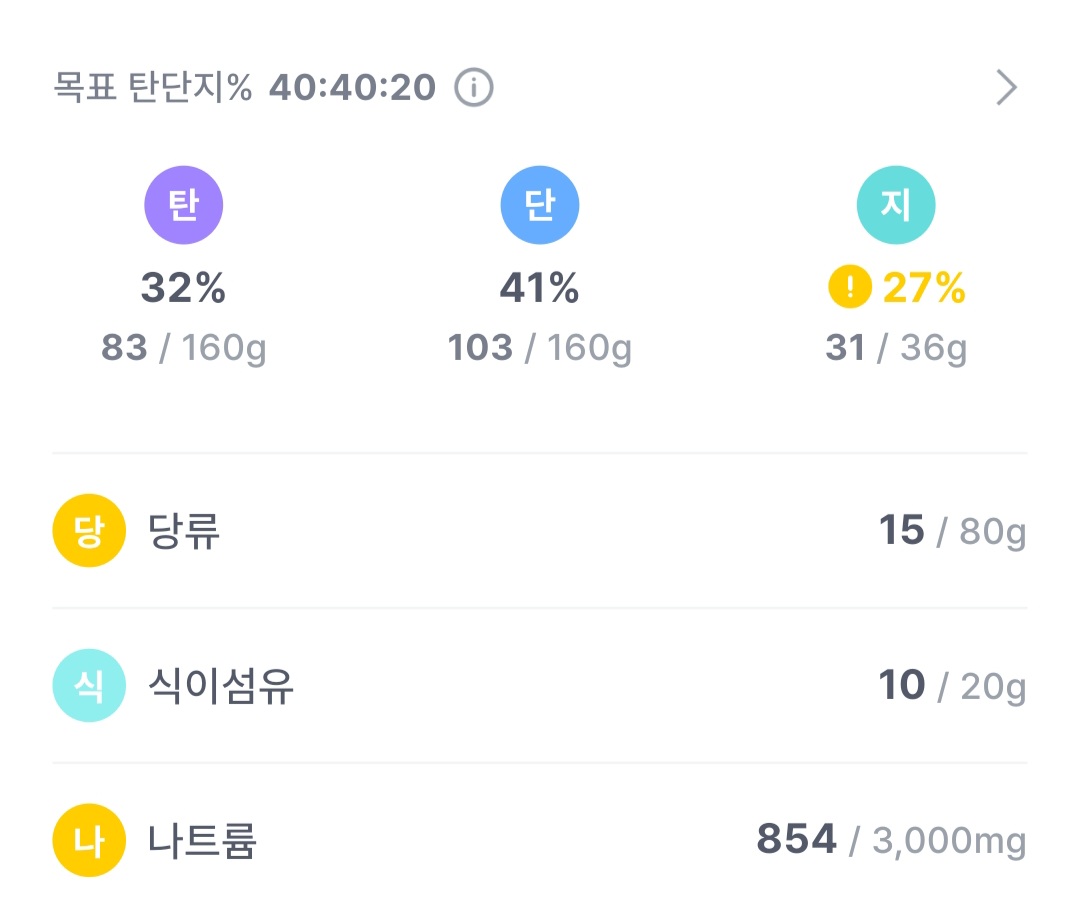The image size is (1080, 914).
Task: Tap the 41% protein percentage
Action: tap(539, 289)
